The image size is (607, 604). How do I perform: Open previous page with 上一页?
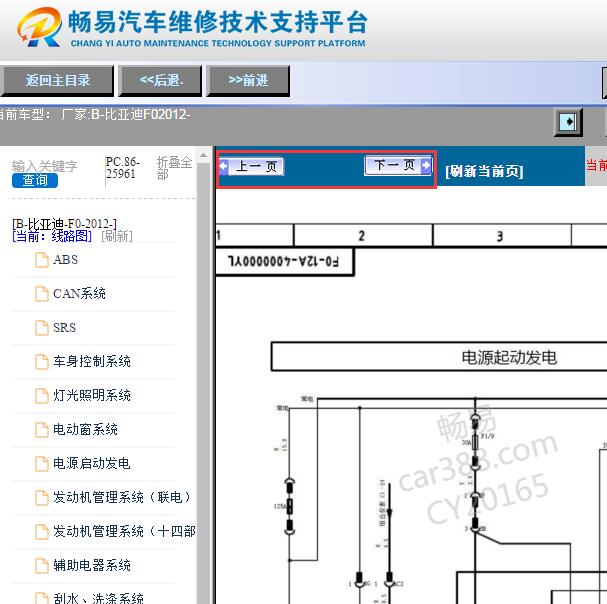(252, 166)
